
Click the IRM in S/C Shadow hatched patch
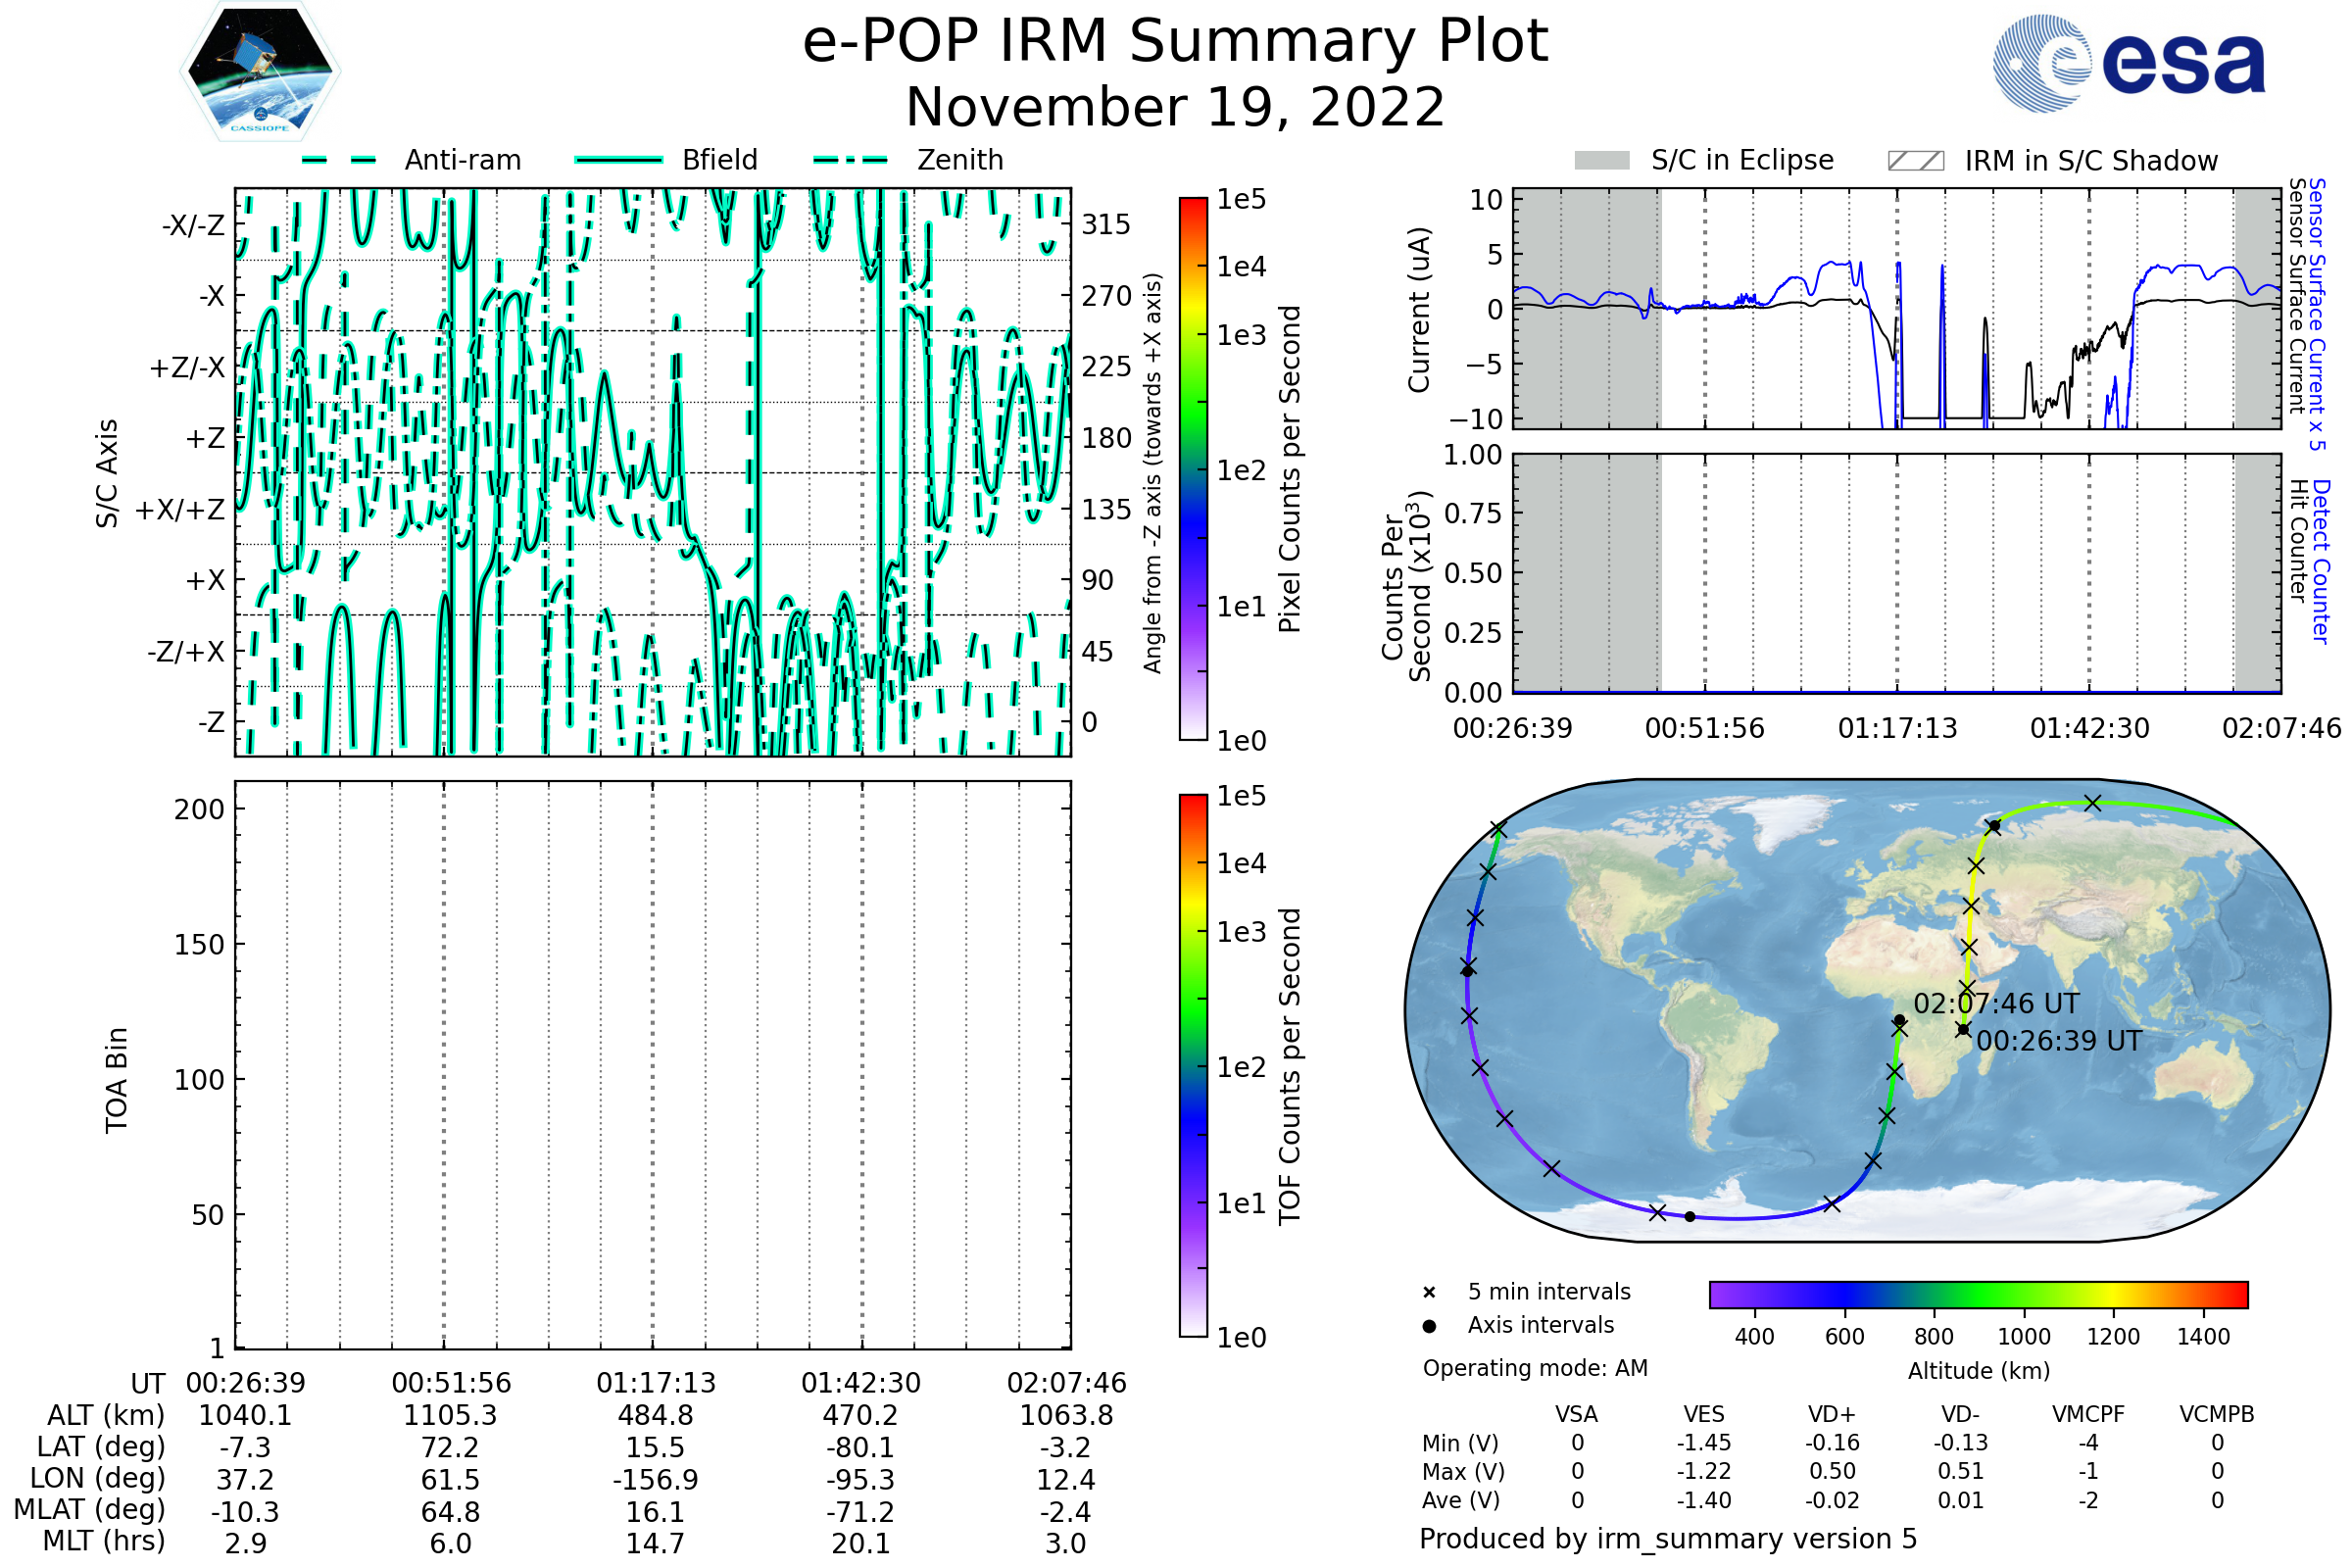pyautogui.click(x=1915, y=161)
